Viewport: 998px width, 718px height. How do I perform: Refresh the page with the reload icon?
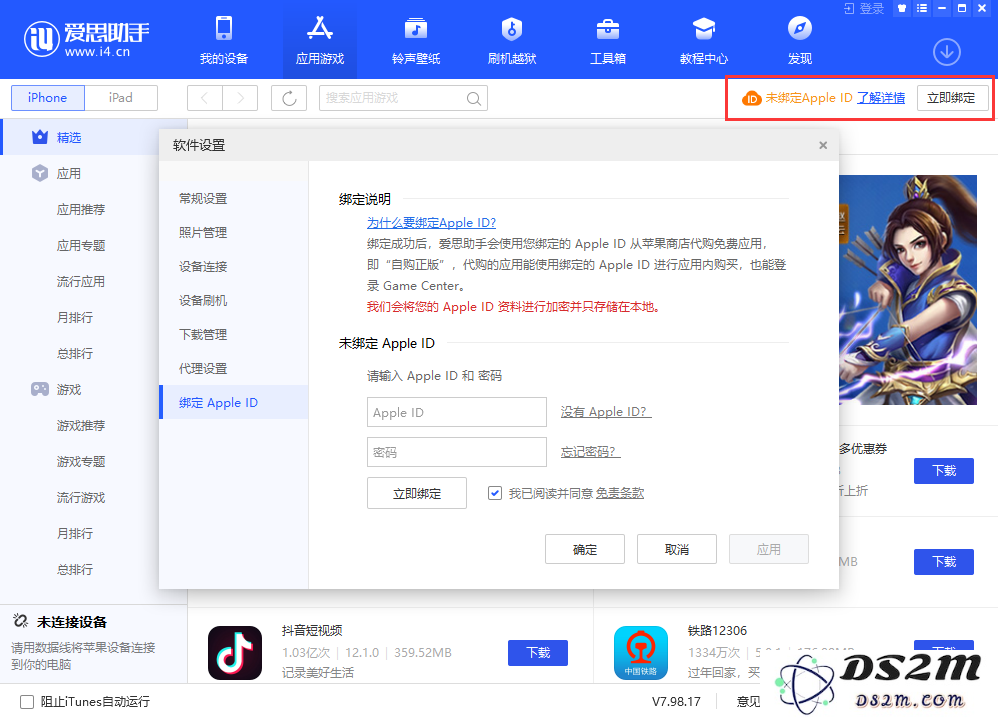click(289, 98)
